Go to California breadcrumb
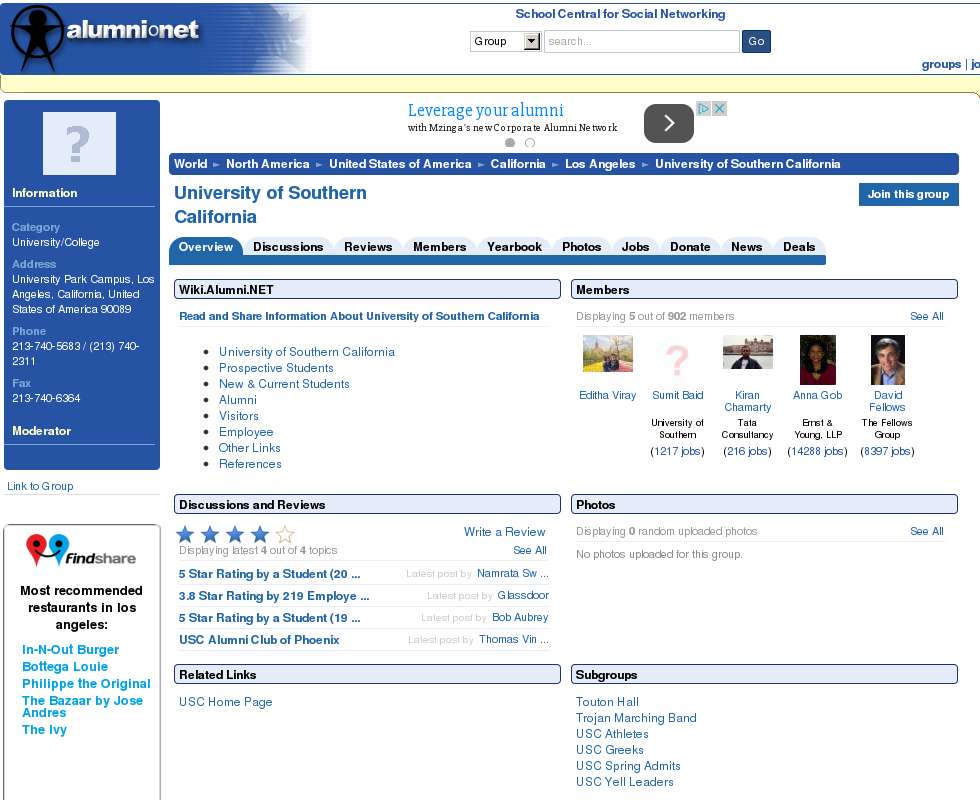This screenshot has height=800, width=980. click(x=518, y=164)
